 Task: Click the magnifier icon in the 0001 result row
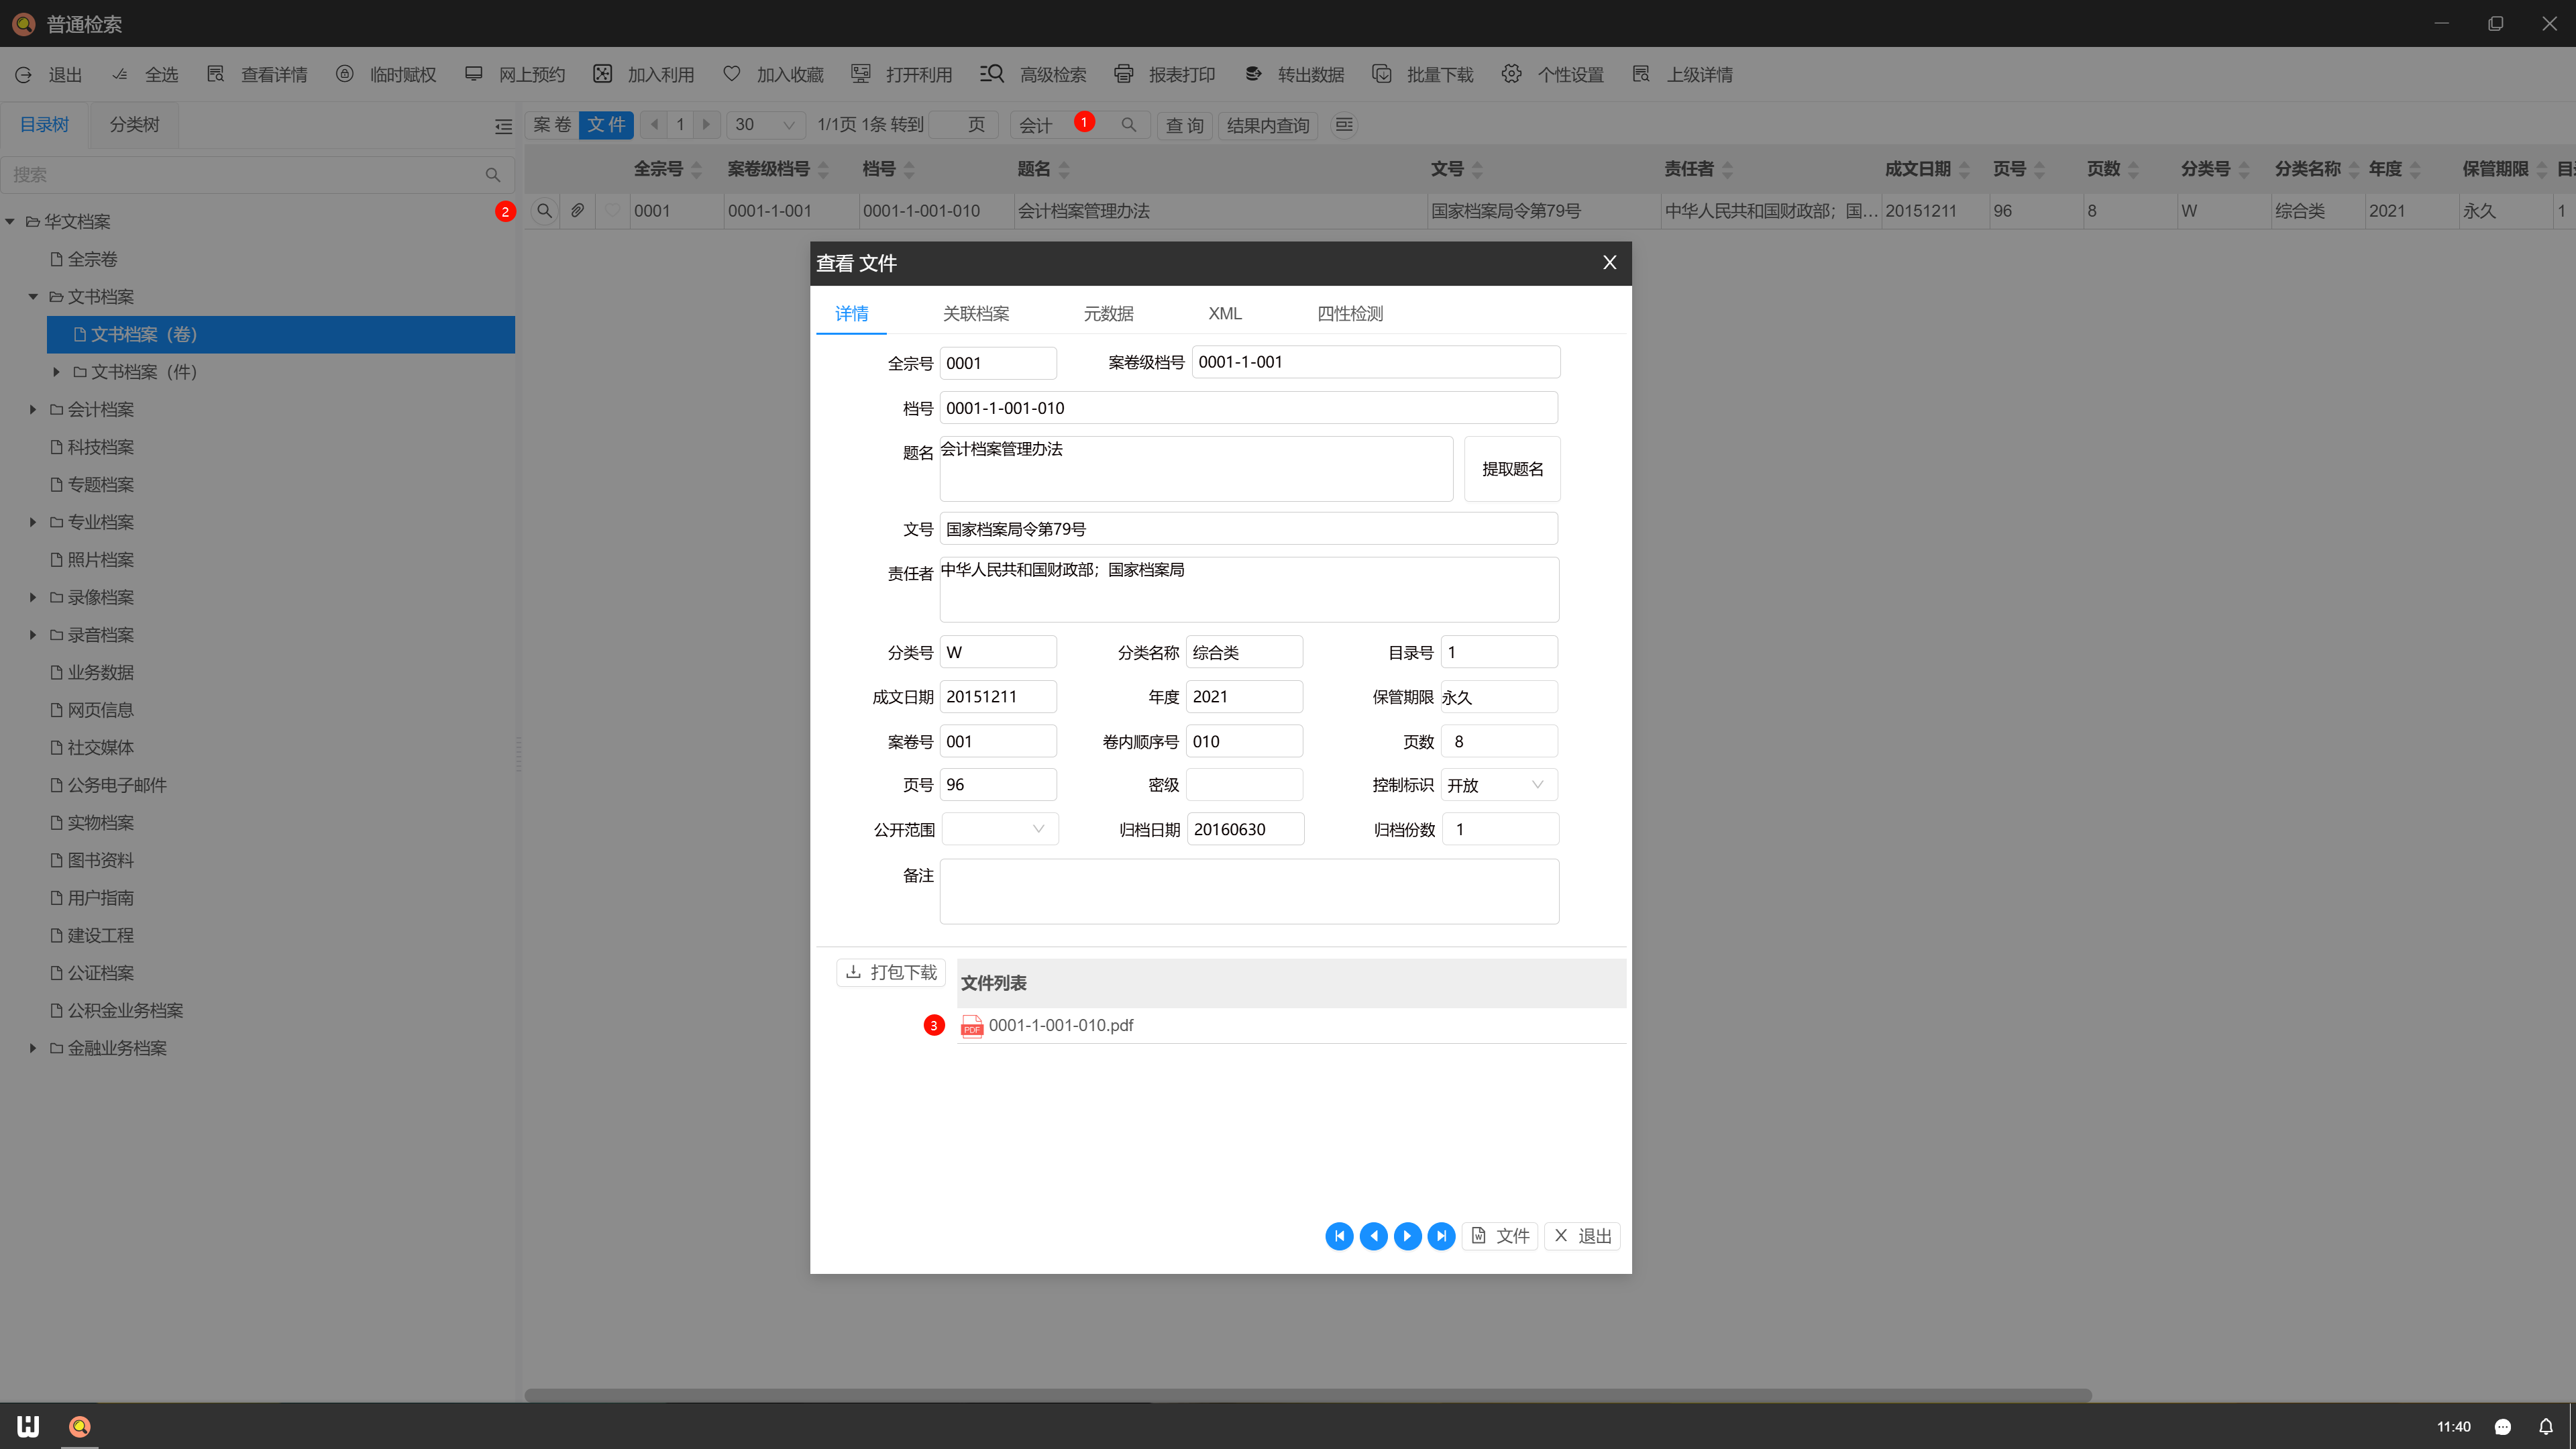coord(544,211)
